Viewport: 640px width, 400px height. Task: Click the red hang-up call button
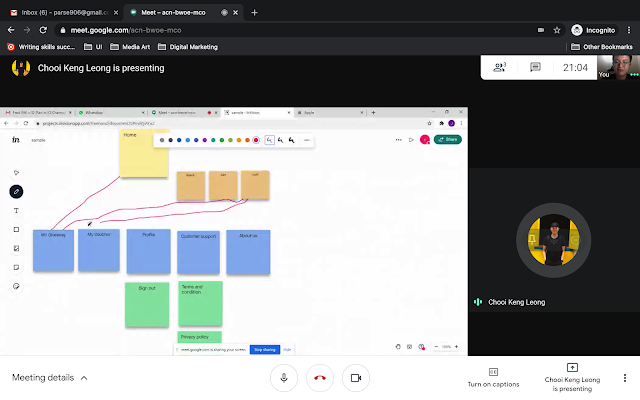click(320, 378)
